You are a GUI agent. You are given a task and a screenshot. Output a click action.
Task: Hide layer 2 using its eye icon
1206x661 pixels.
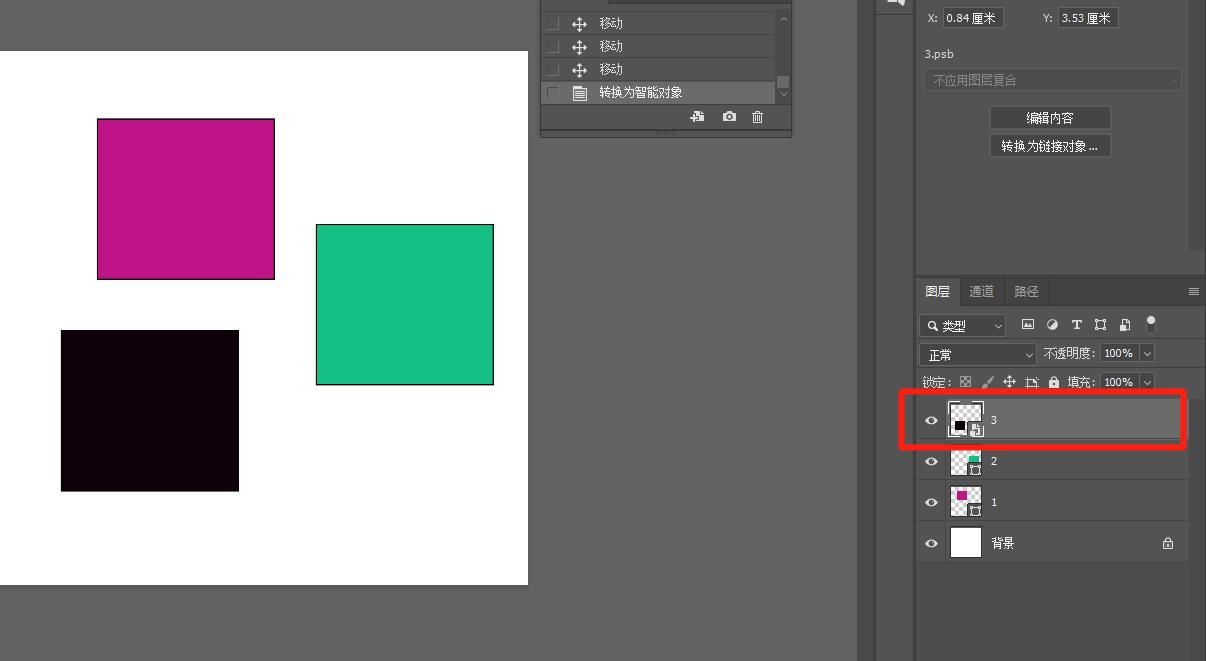(931, 462)
